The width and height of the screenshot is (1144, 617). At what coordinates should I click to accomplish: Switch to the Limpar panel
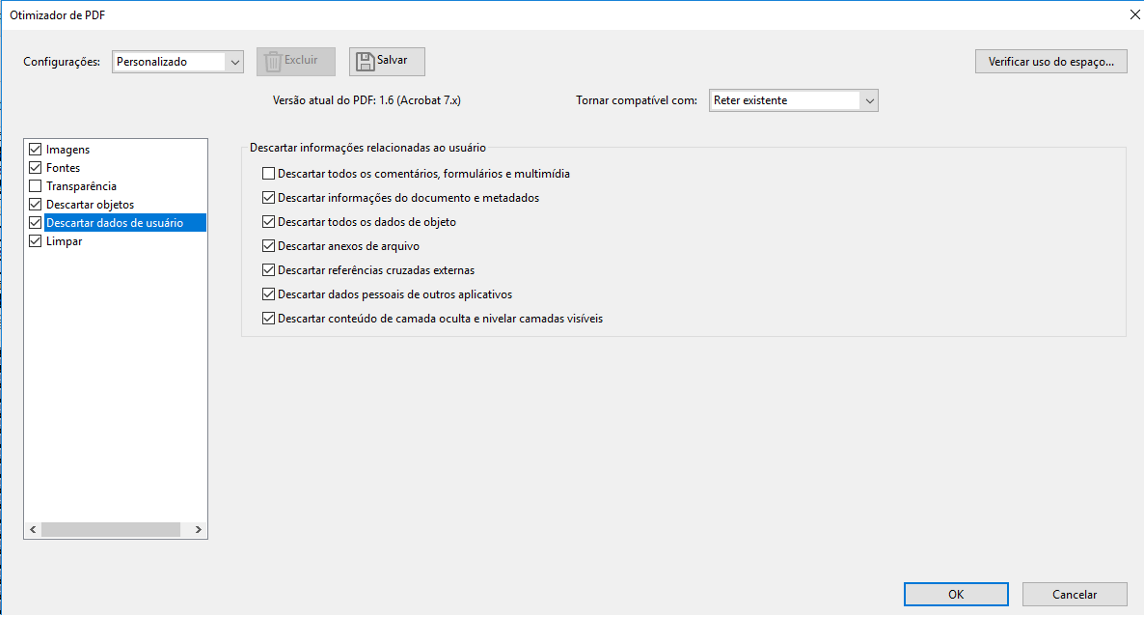pyautogui.click(x=64, y=242)
